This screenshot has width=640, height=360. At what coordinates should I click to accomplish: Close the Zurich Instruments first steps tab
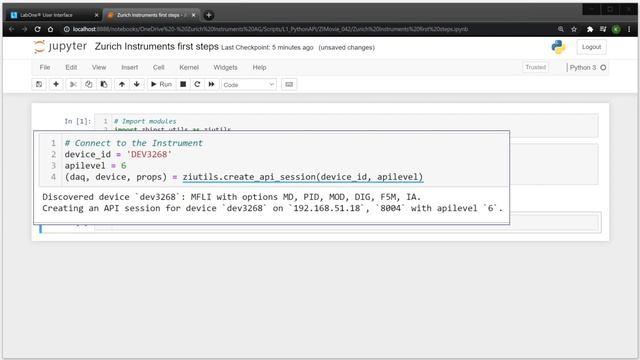[193, 15]
